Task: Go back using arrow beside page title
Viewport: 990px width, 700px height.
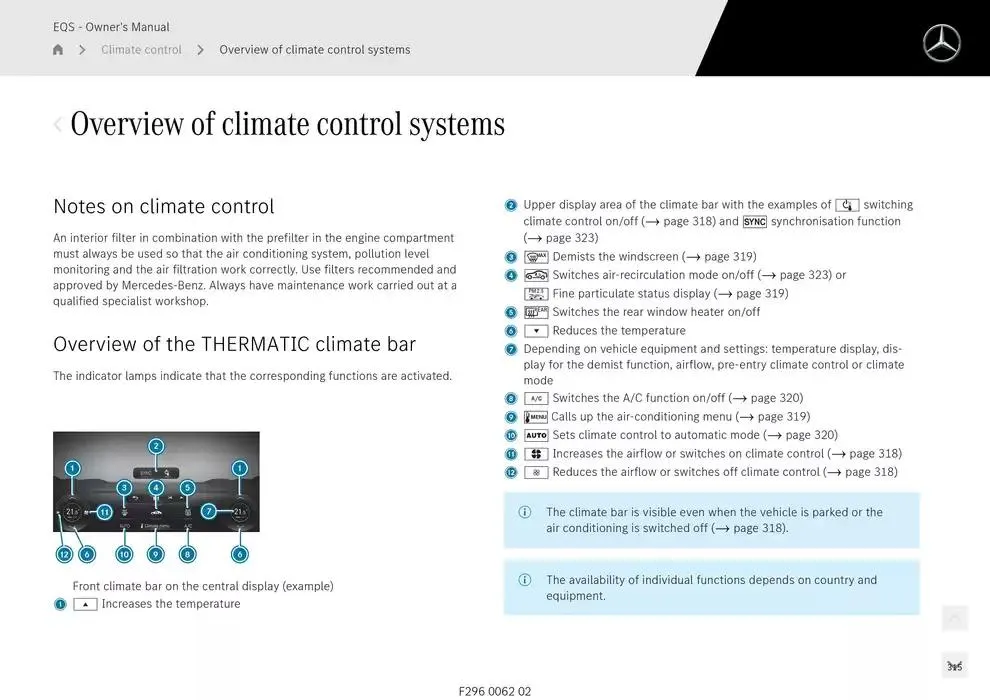Action: click(58, 125)
